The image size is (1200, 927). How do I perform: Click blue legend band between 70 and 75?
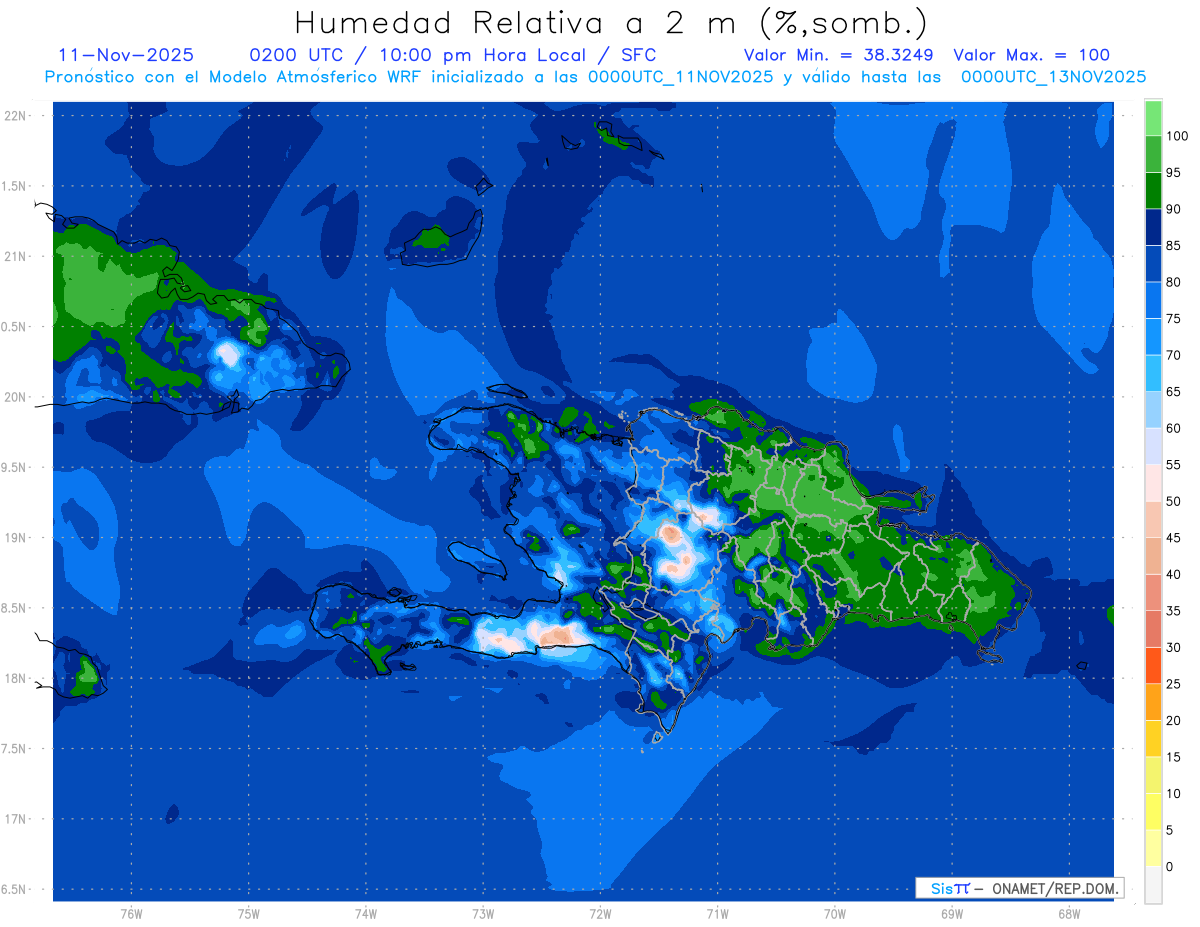pyautogui.click(x=1153, y=337)
